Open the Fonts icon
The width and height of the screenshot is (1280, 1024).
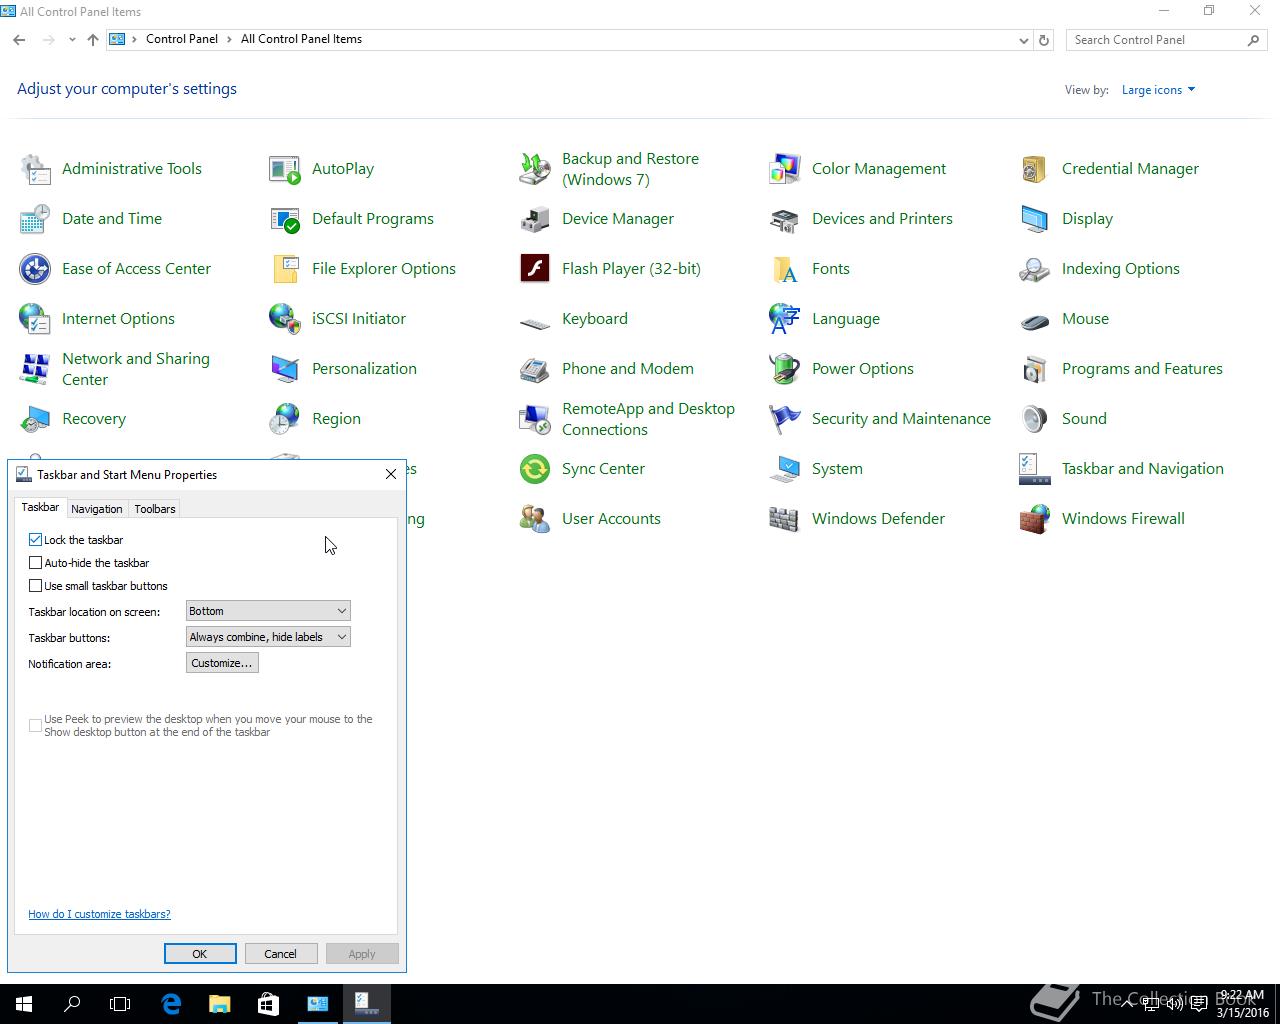click(785, 269)
